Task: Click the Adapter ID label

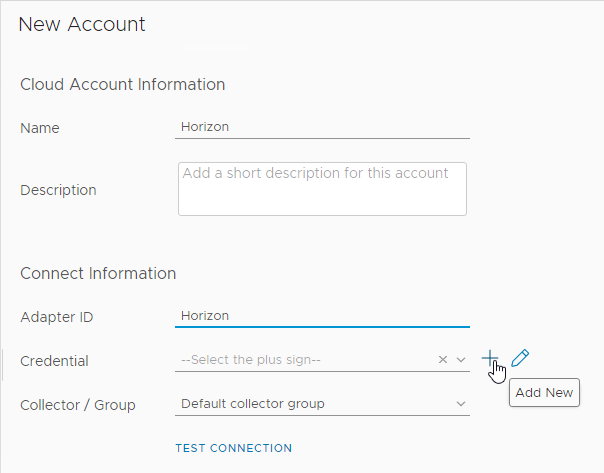Action: (57, 317)
